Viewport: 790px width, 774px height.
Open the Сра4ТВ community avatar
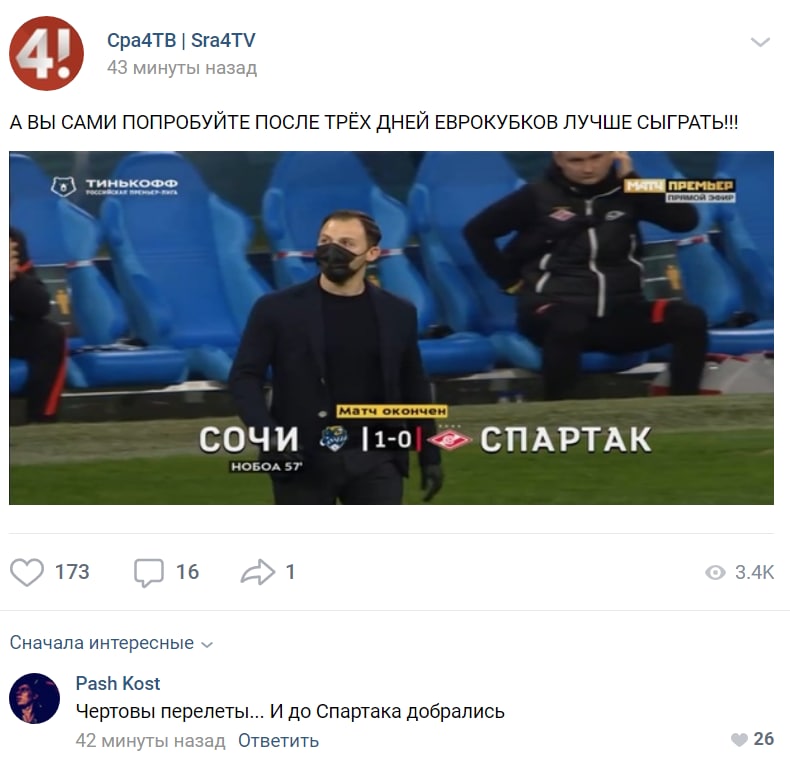[x=46, y=53]
